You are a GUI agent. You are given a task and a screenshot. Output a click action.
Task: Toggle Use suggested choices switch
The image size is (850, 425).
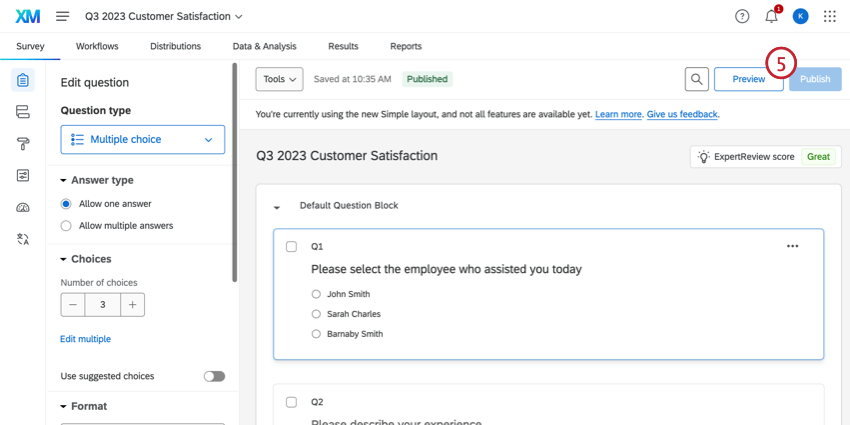(214, 376)
